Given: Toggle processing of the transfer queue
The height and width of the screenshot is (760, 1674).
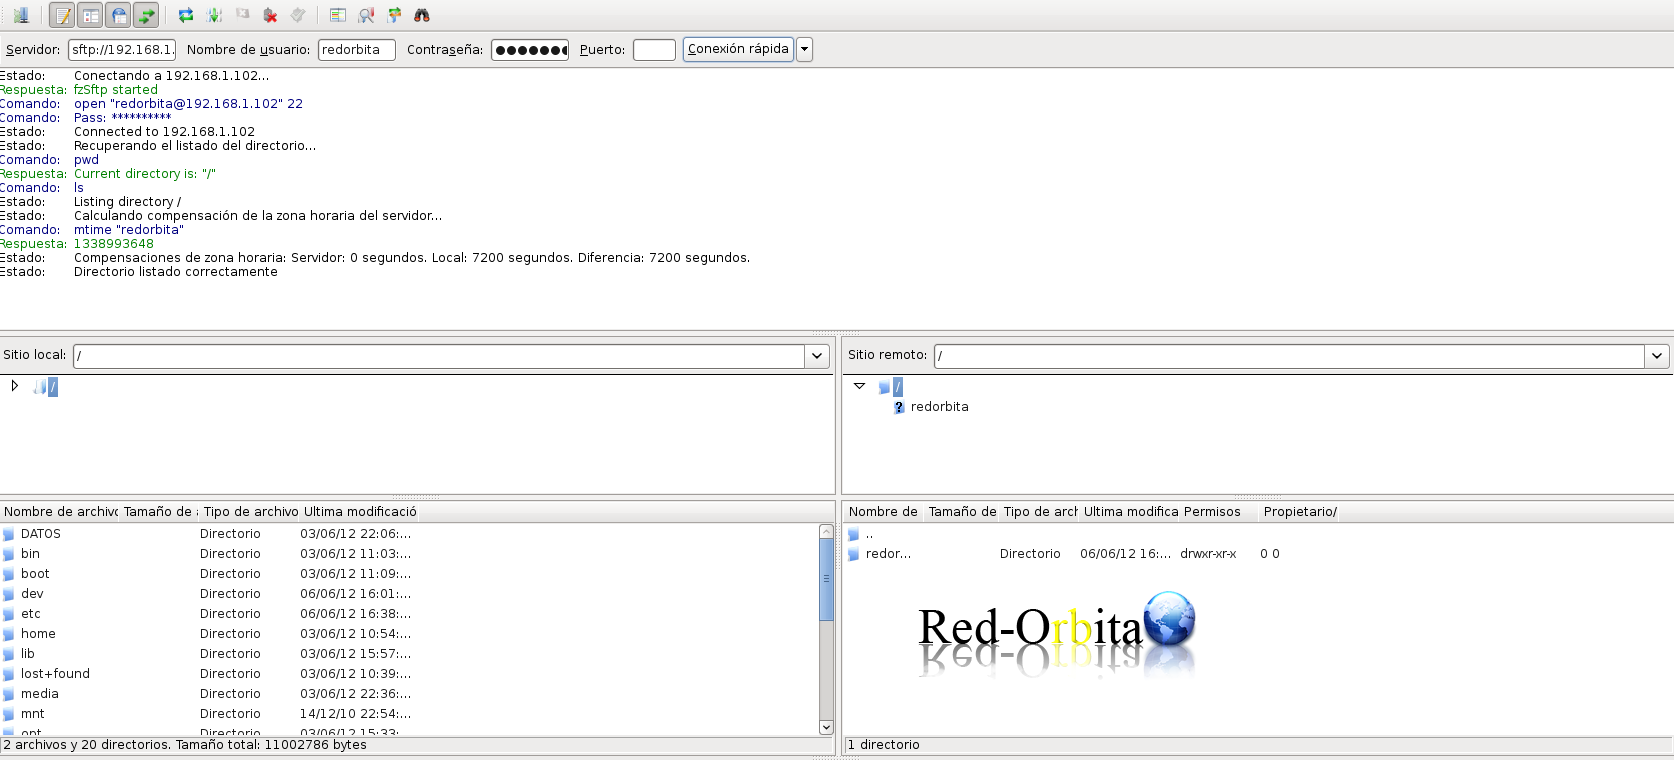Looking at the screenshot, I should coord(214,15).
